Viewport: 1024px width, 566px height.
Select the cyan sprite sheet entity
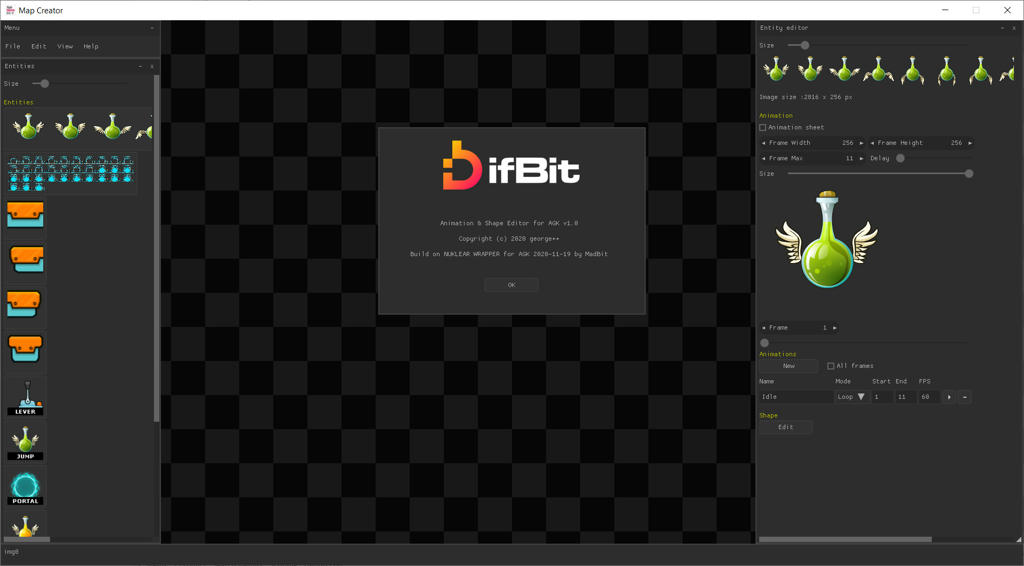tap(71, 174)
